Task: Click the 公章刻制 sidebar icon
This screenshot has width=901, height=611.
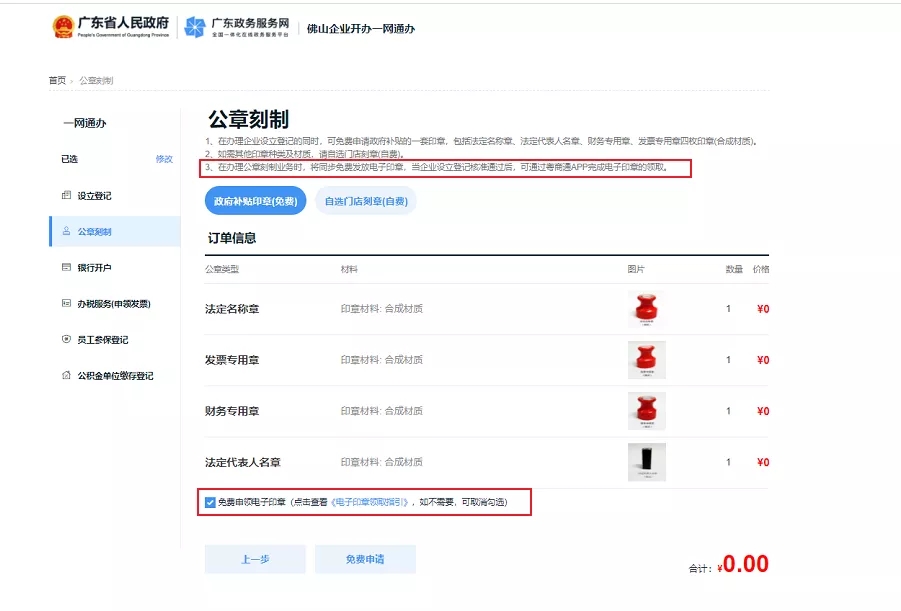Action: (x=66, y=232)
